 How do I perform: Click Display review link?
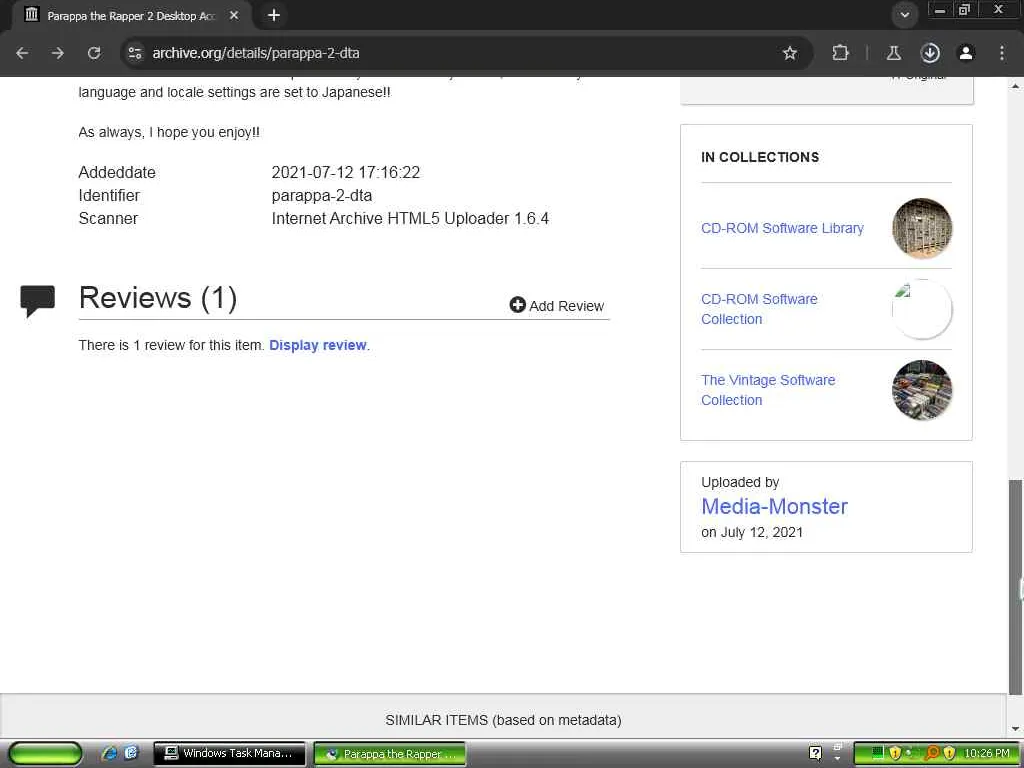click(x=317, y=345)
